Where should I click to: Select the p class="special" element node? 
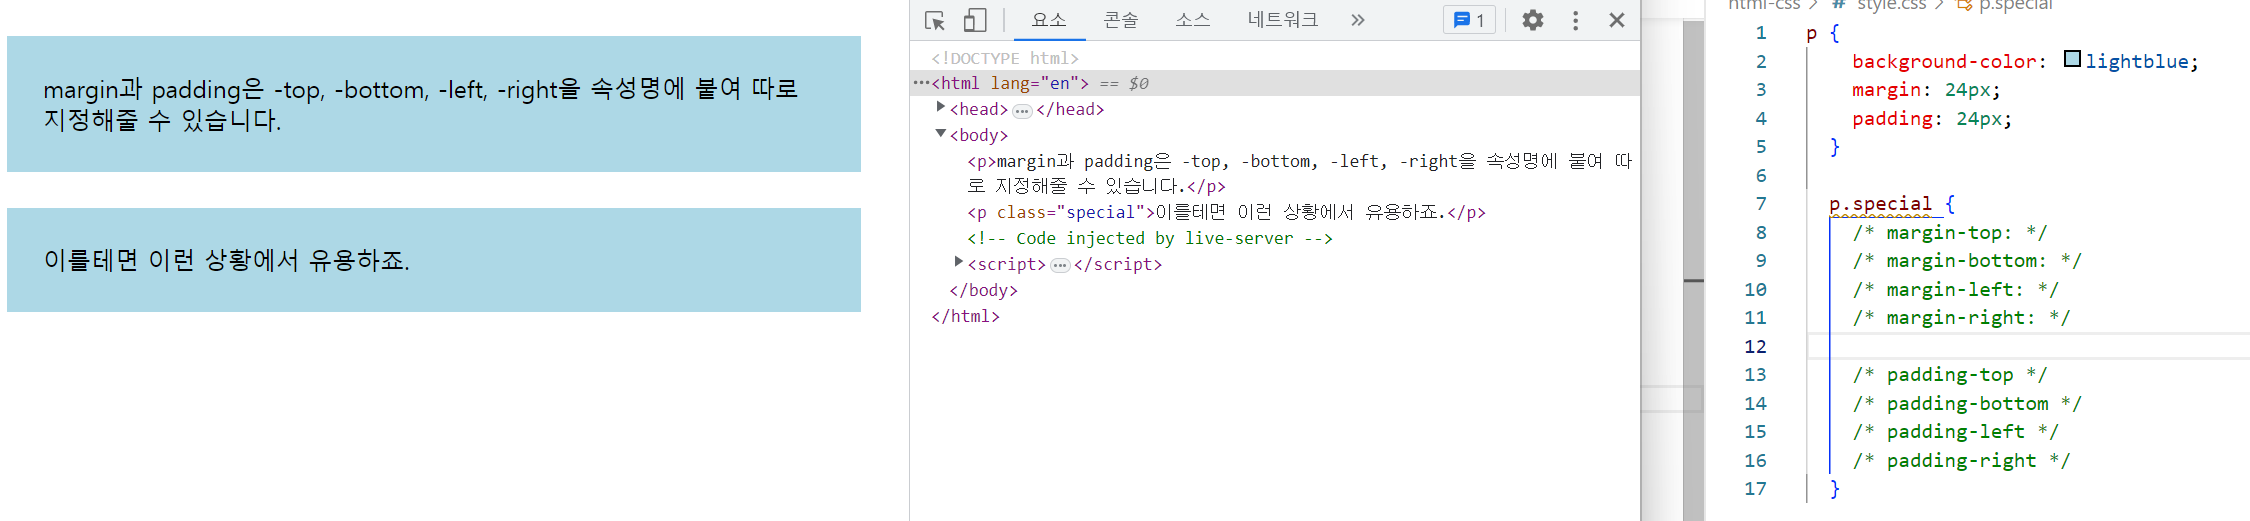pyautogui.click(x=1226, y=212)
